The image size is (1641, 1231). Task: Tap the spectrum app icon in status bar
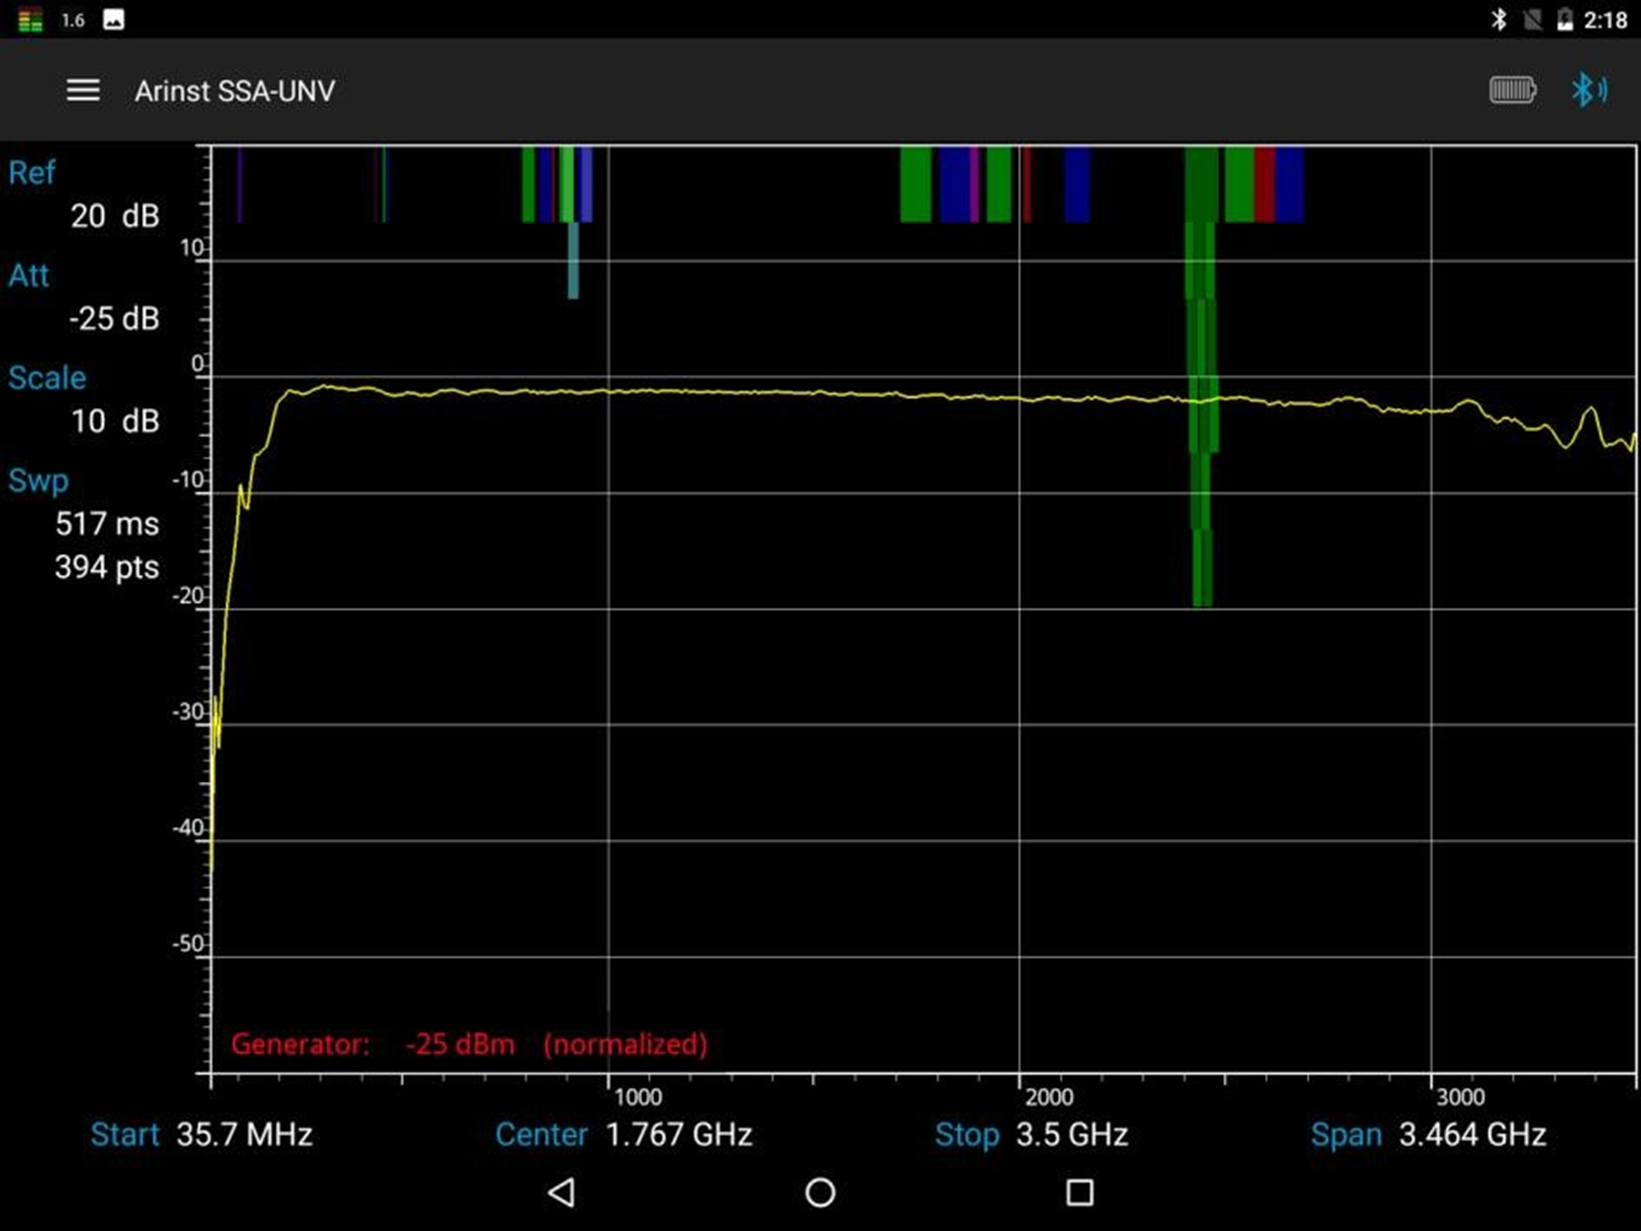[x=30, y=20]
